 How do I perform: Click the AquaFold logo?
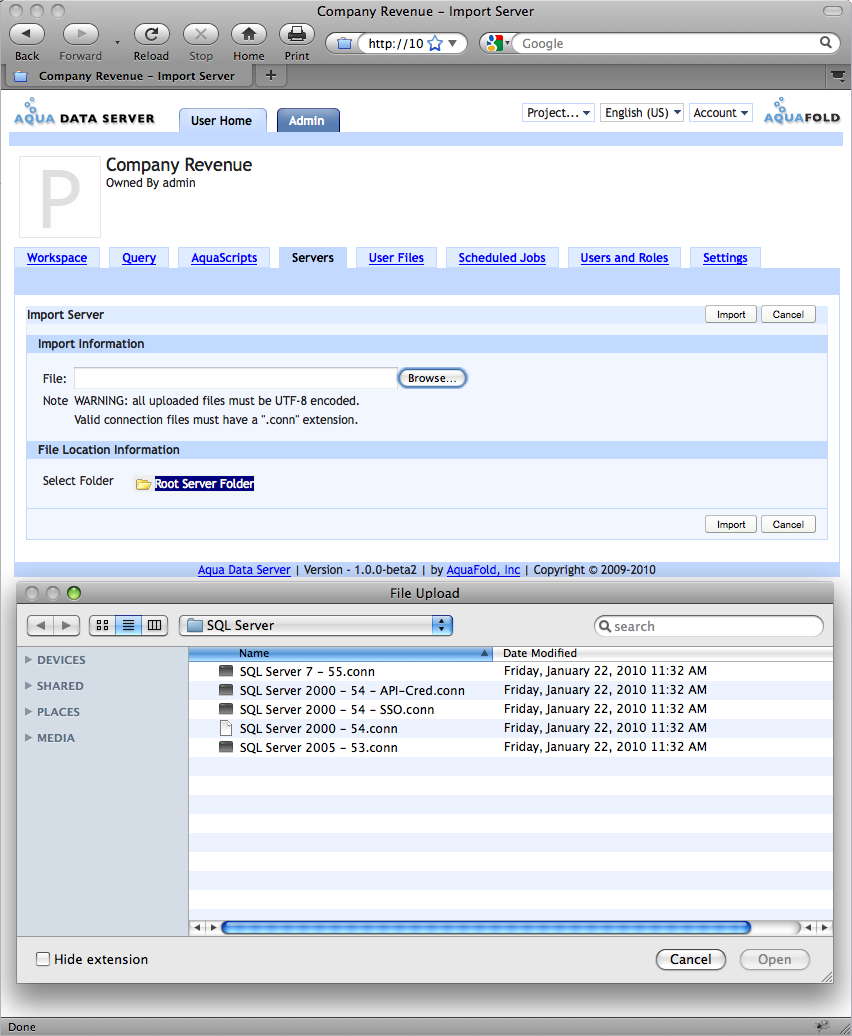pos(802,111)
